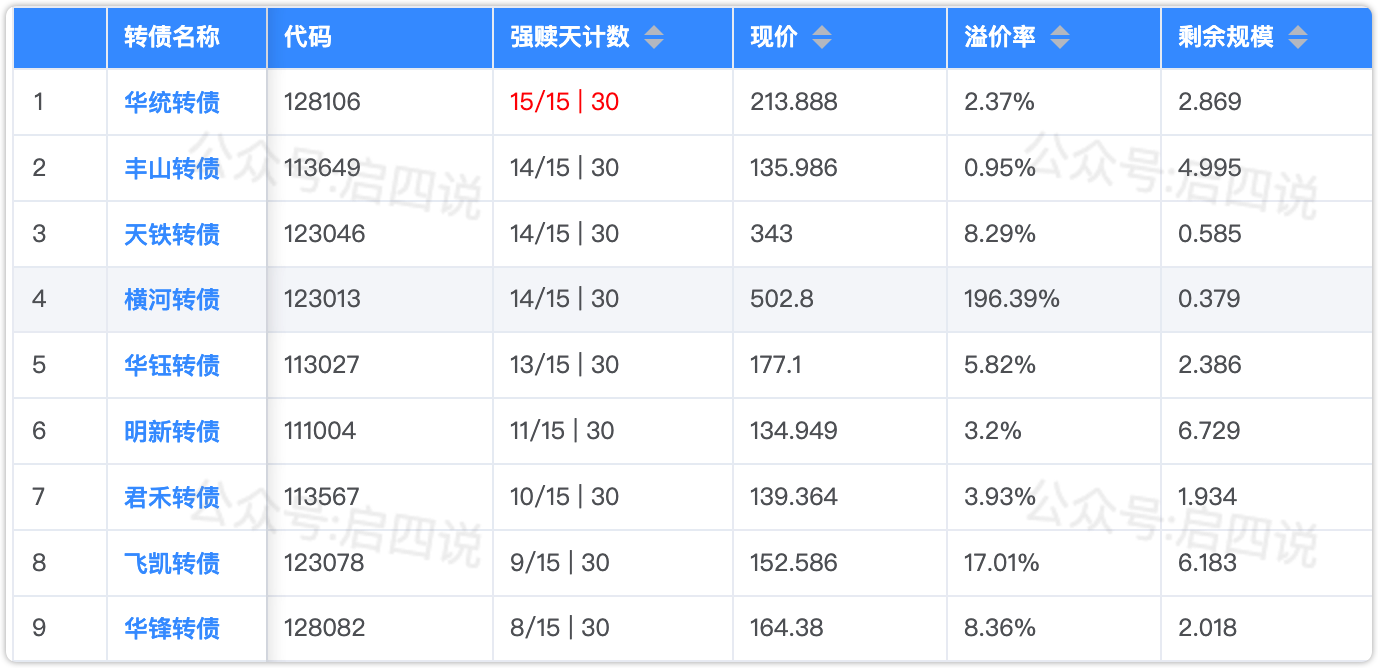Click the 196.39% premium rate cell
The width and height of the screenshot is (1378, 668).
pos(1011,299)
